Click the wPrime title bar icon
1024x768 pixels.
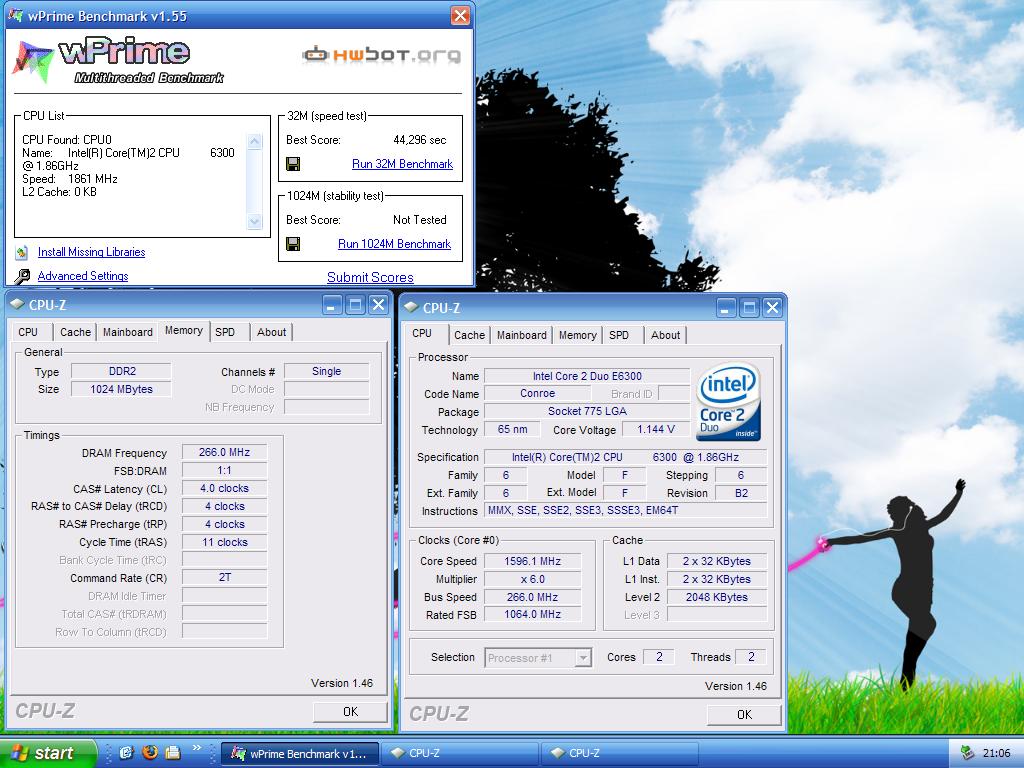point(16,16)
